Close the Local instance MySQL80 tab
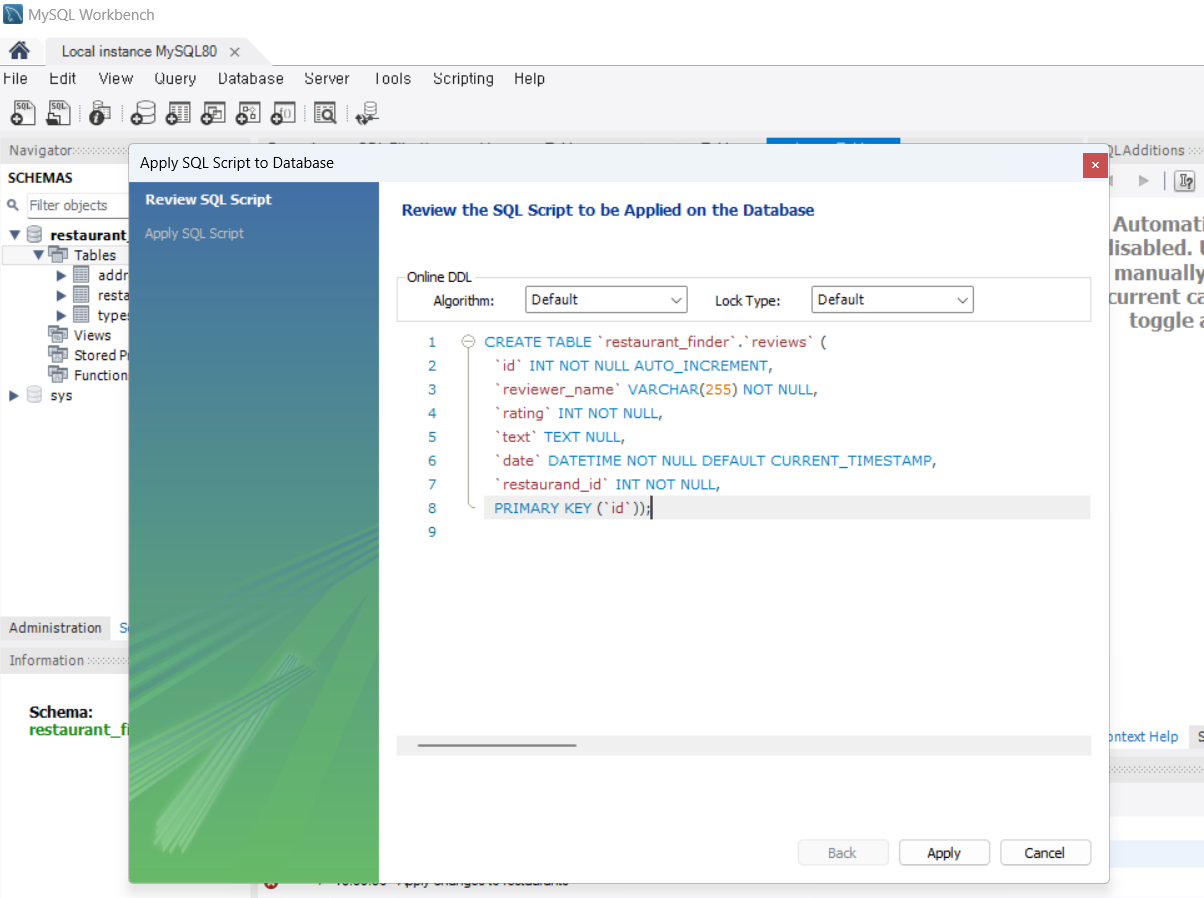1204x898 pixels. [235, 52]
